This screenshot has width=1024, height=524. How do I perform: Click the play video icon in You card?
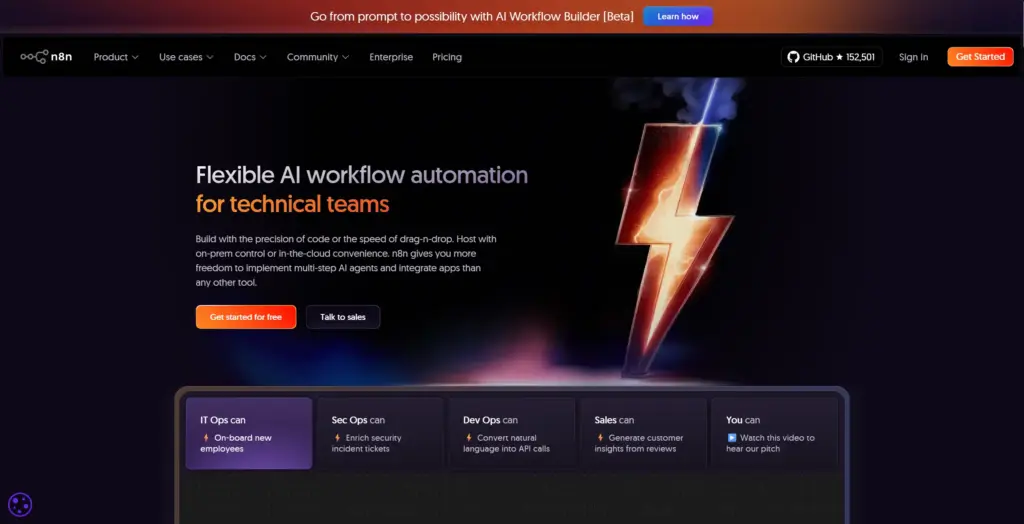pos(732,438)
